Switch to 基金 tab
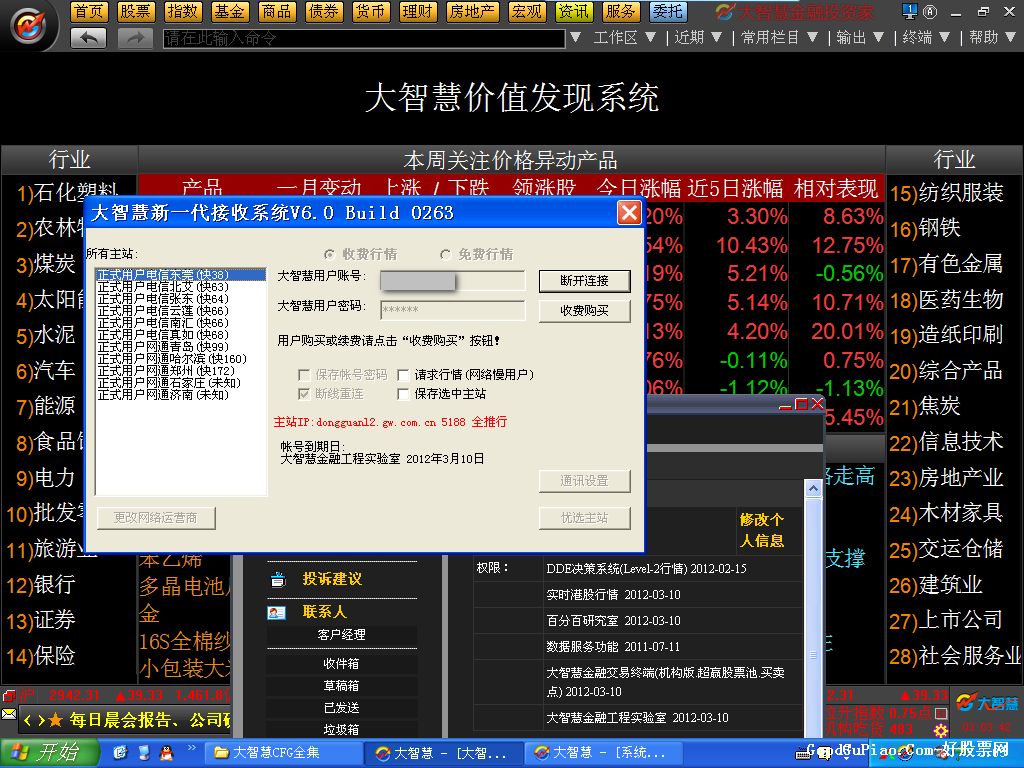The width and height of the screenshot is (1024, 768). [x=229, y=11]
